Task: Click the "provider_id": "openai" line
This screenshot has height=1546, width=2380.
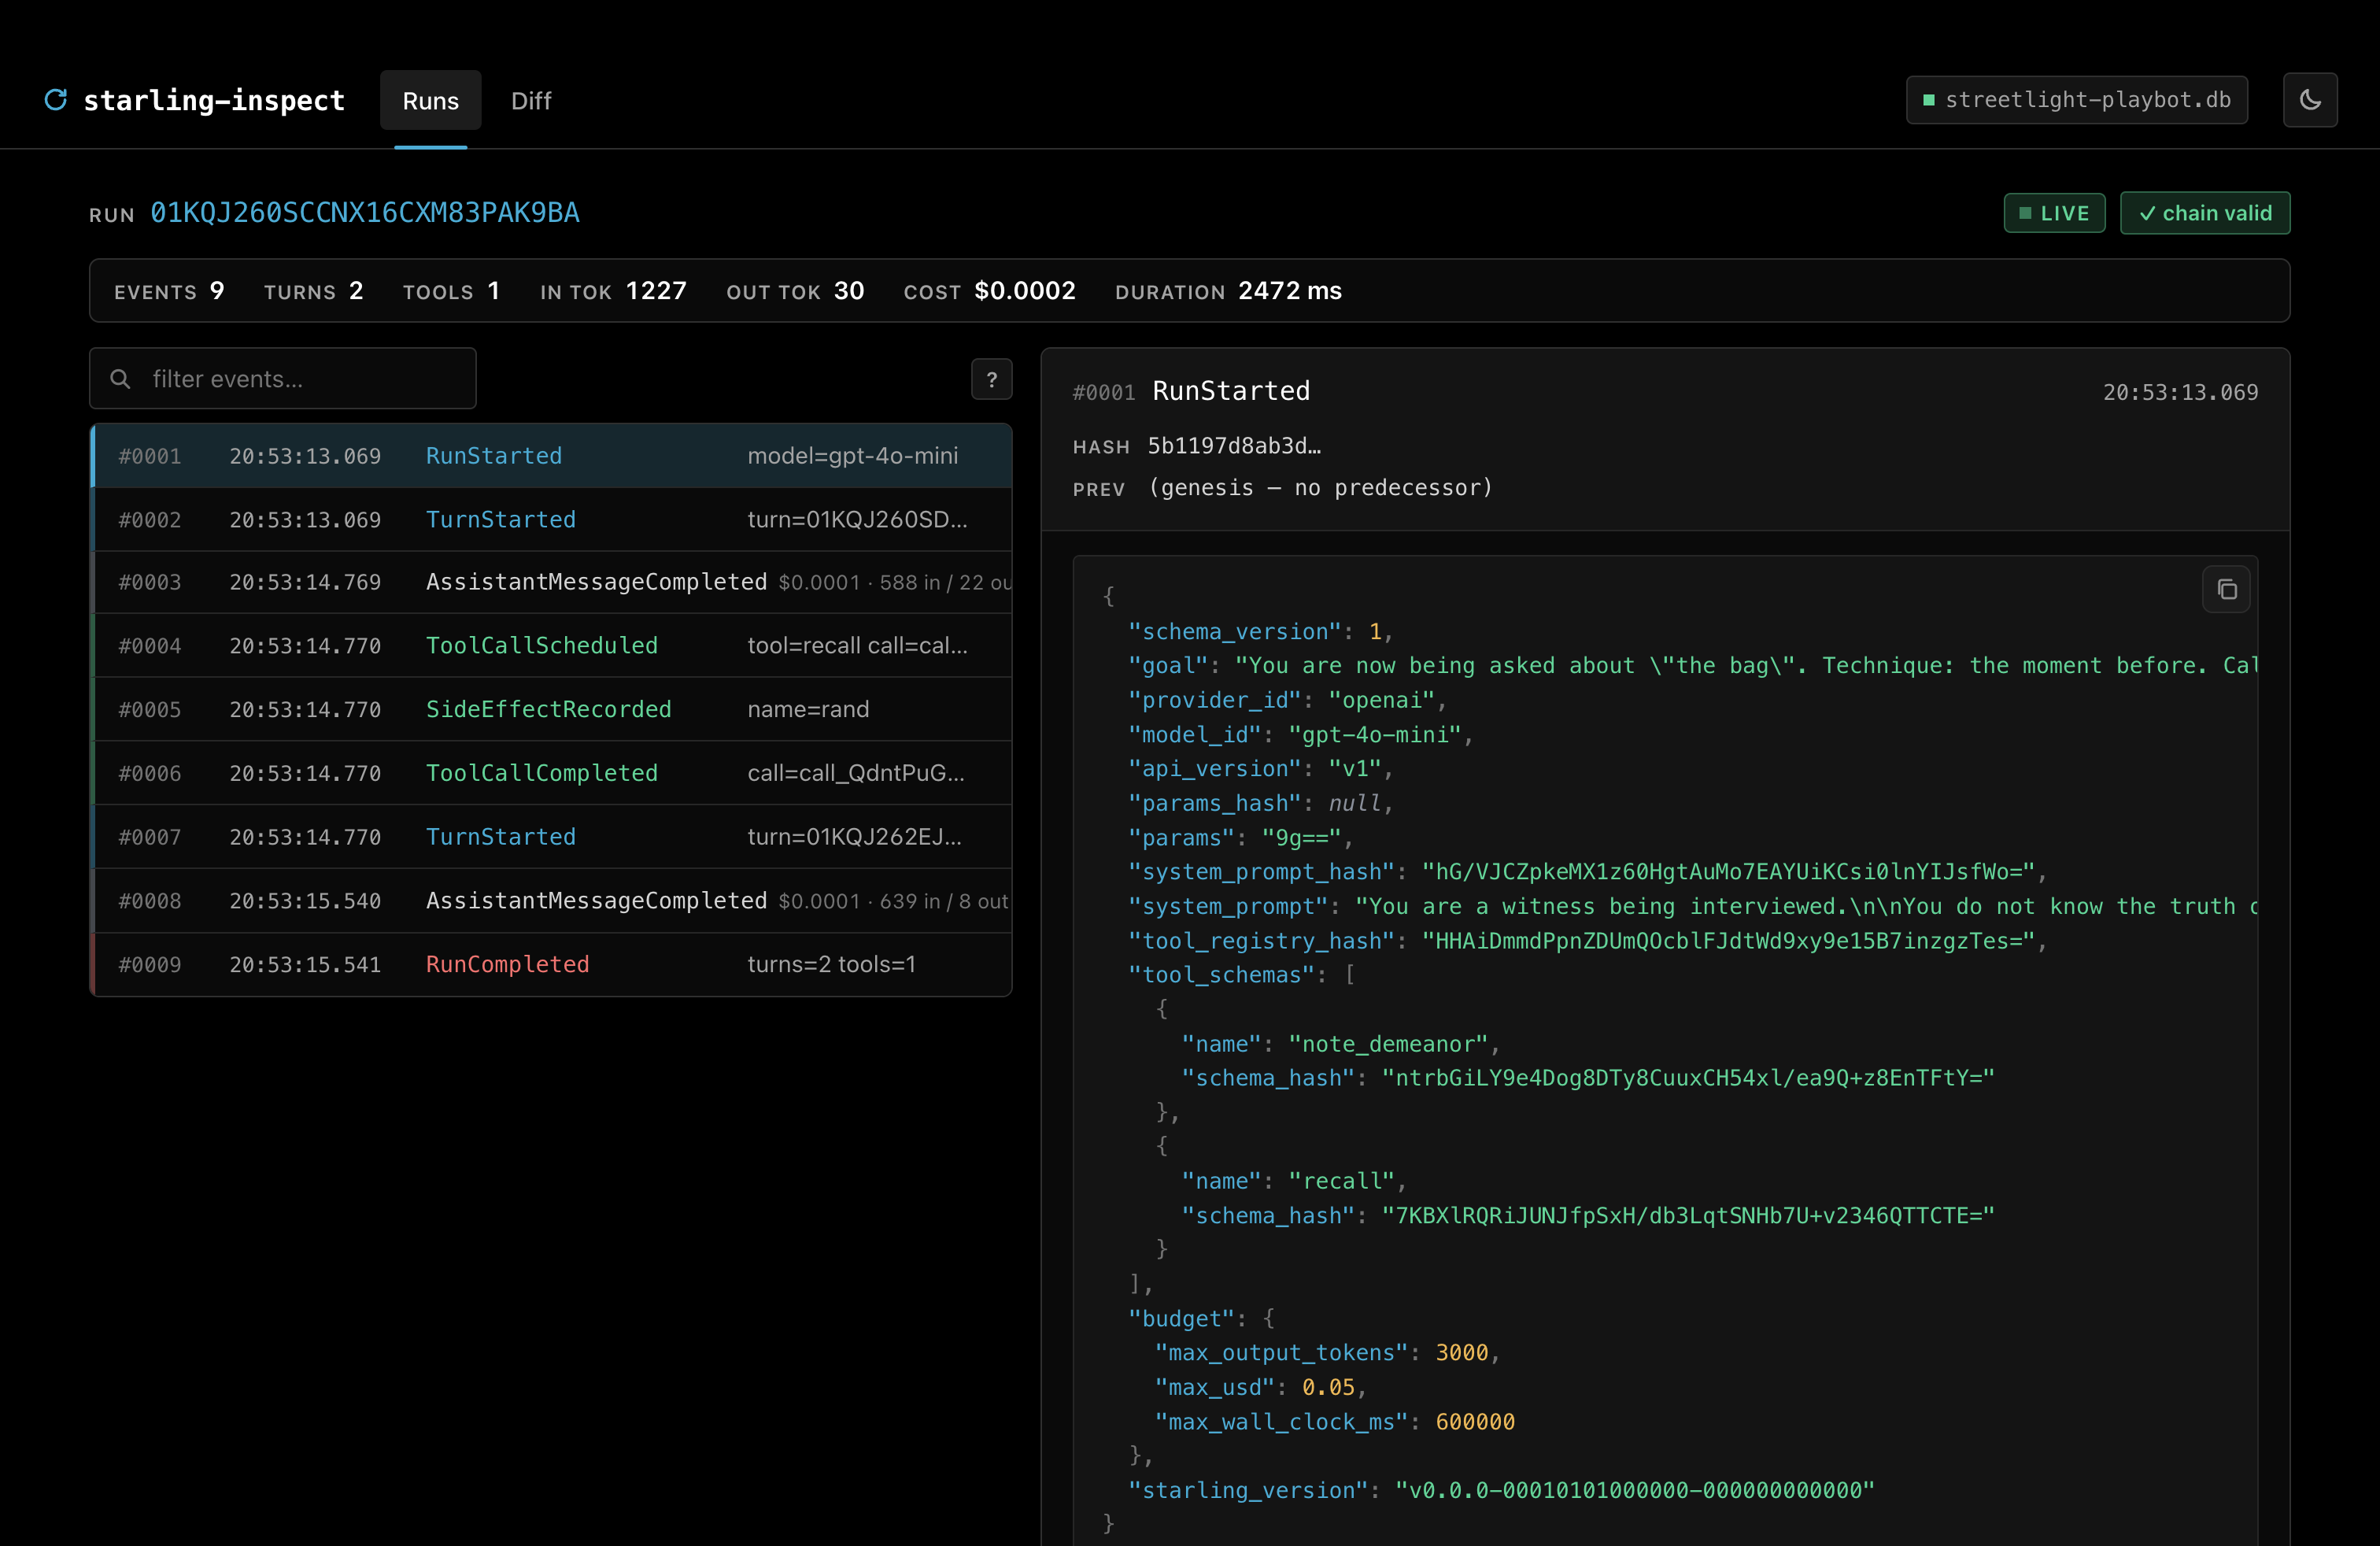Action: pyautogui.click(x=1288, y=700)
